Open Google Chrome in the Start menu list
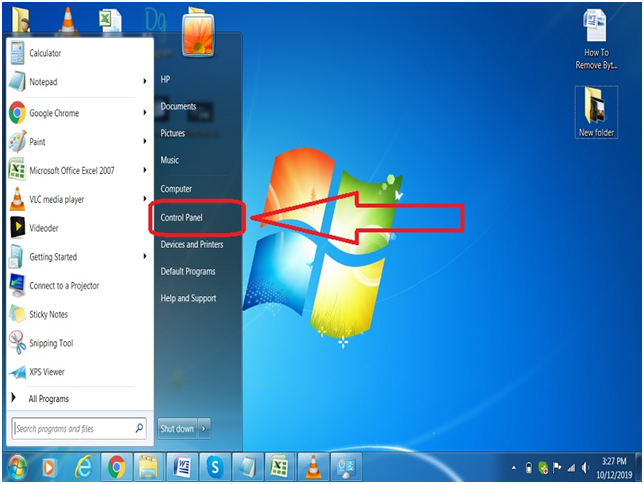Screen dimensions: 644x484 [78, 113]
